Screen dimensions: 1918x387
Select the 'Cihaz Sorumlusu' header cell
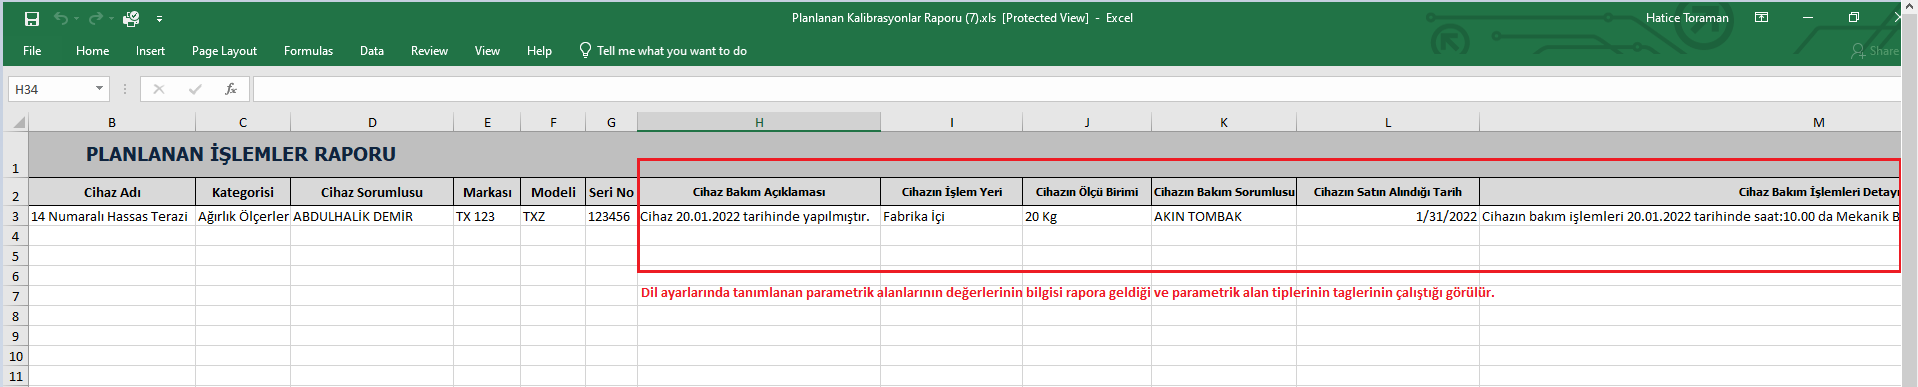point(372,192)
